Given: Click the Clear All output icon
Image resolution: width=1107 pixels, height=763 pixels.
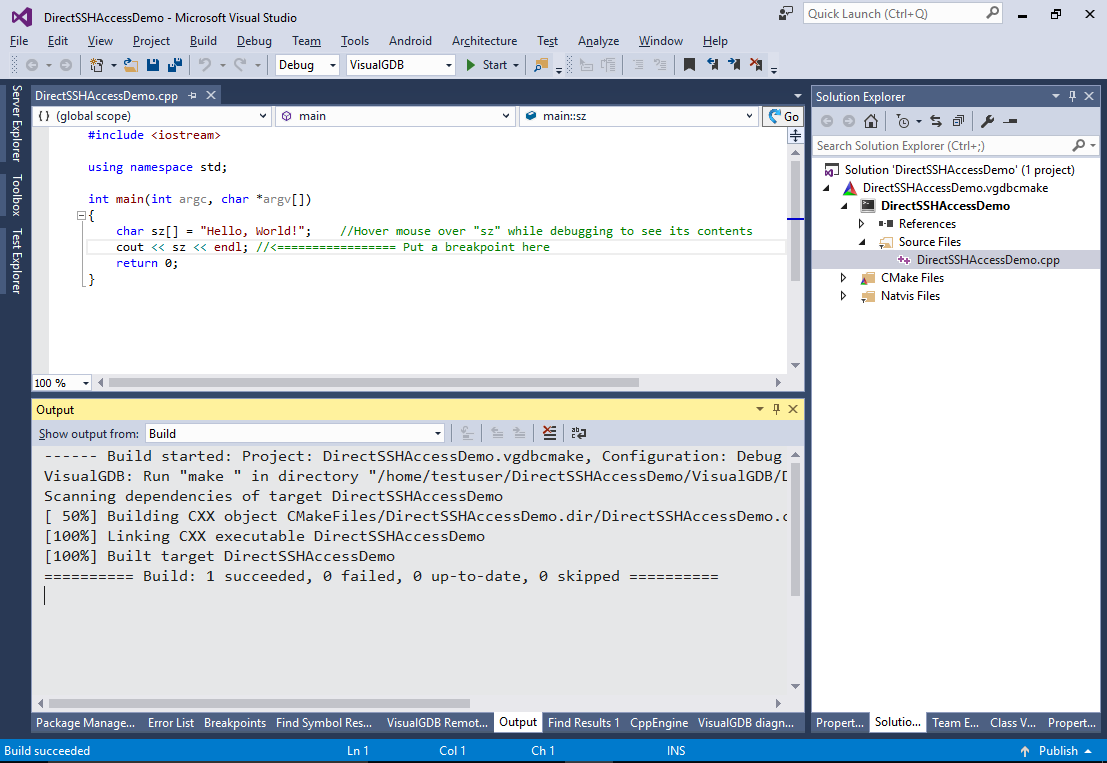Looking at the screenshot, I should [549, 433].
